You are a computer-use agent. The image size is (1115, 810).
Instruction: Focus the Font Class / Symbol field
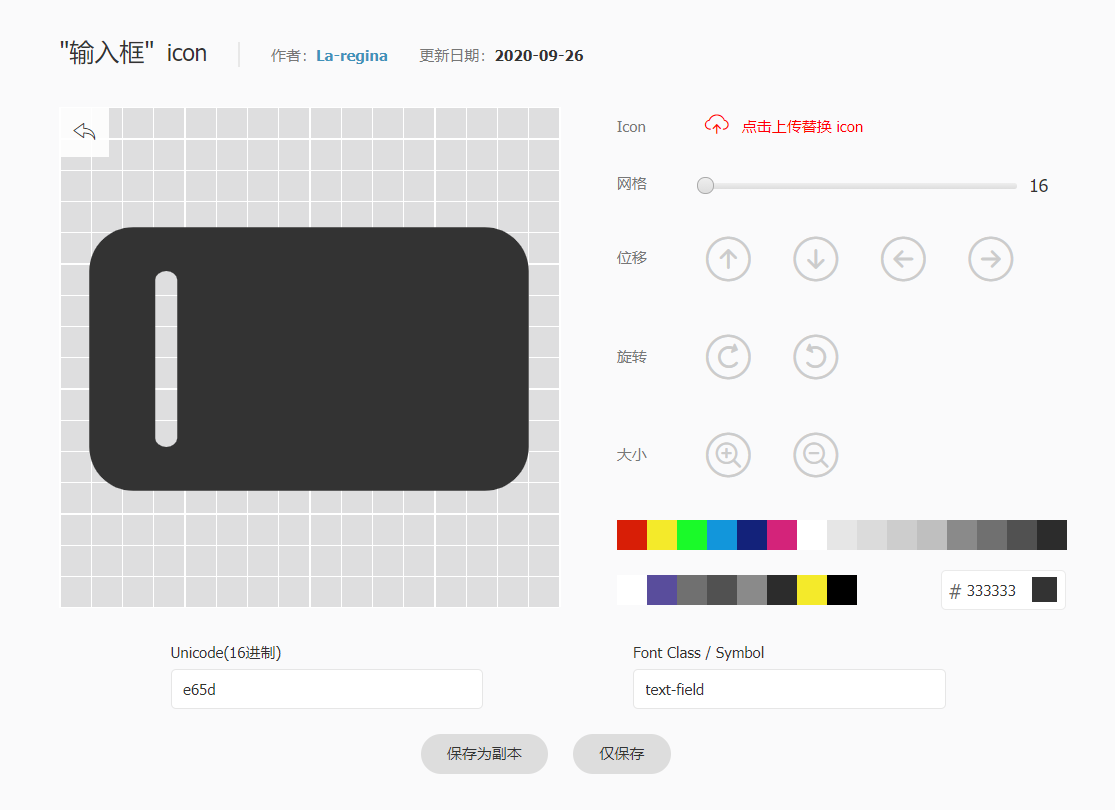pyautogui.click(x=789, y=689)
